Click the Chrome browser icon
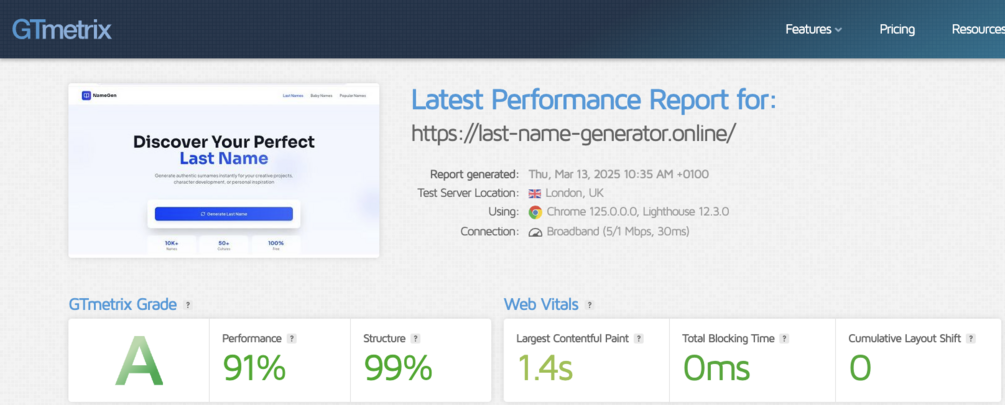 pyautogui.click(x=535, y=212)
